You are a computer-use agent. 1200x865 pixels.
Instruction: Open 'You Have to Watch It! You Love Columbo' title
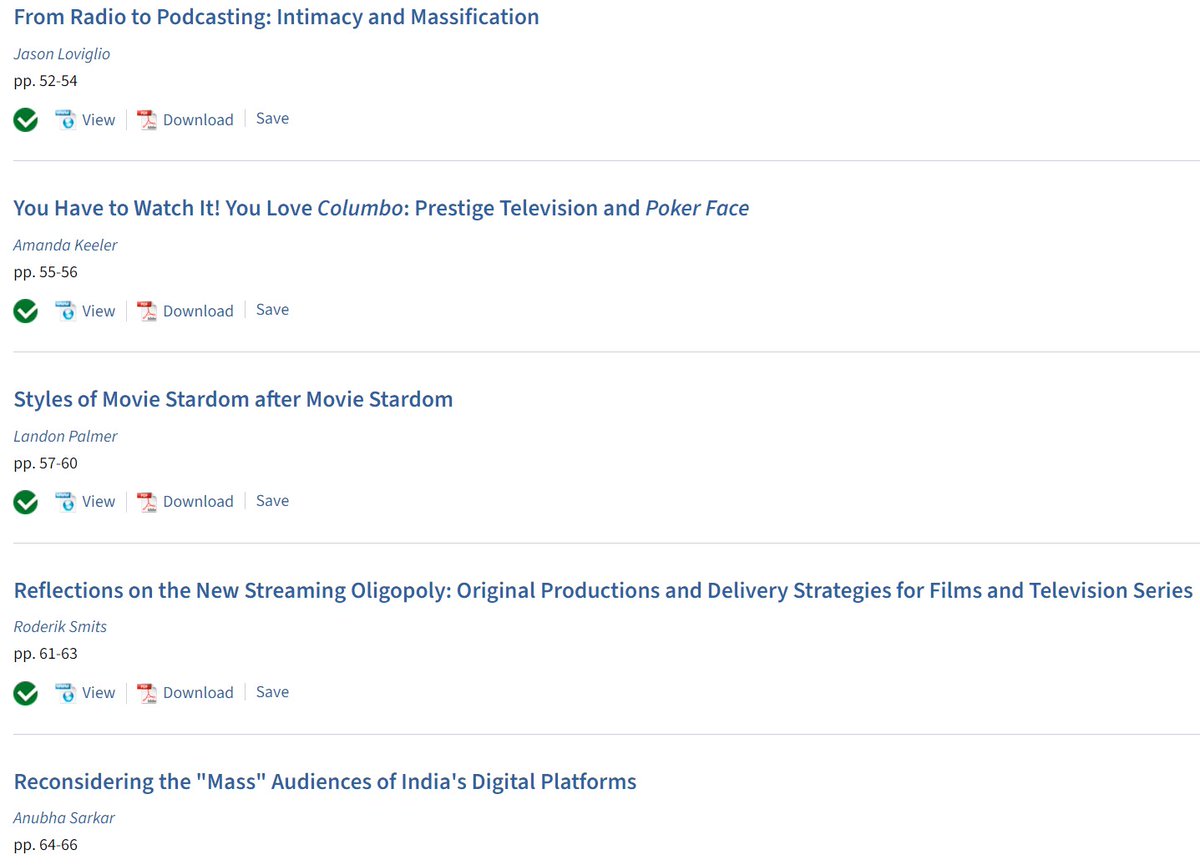point(381,208)
